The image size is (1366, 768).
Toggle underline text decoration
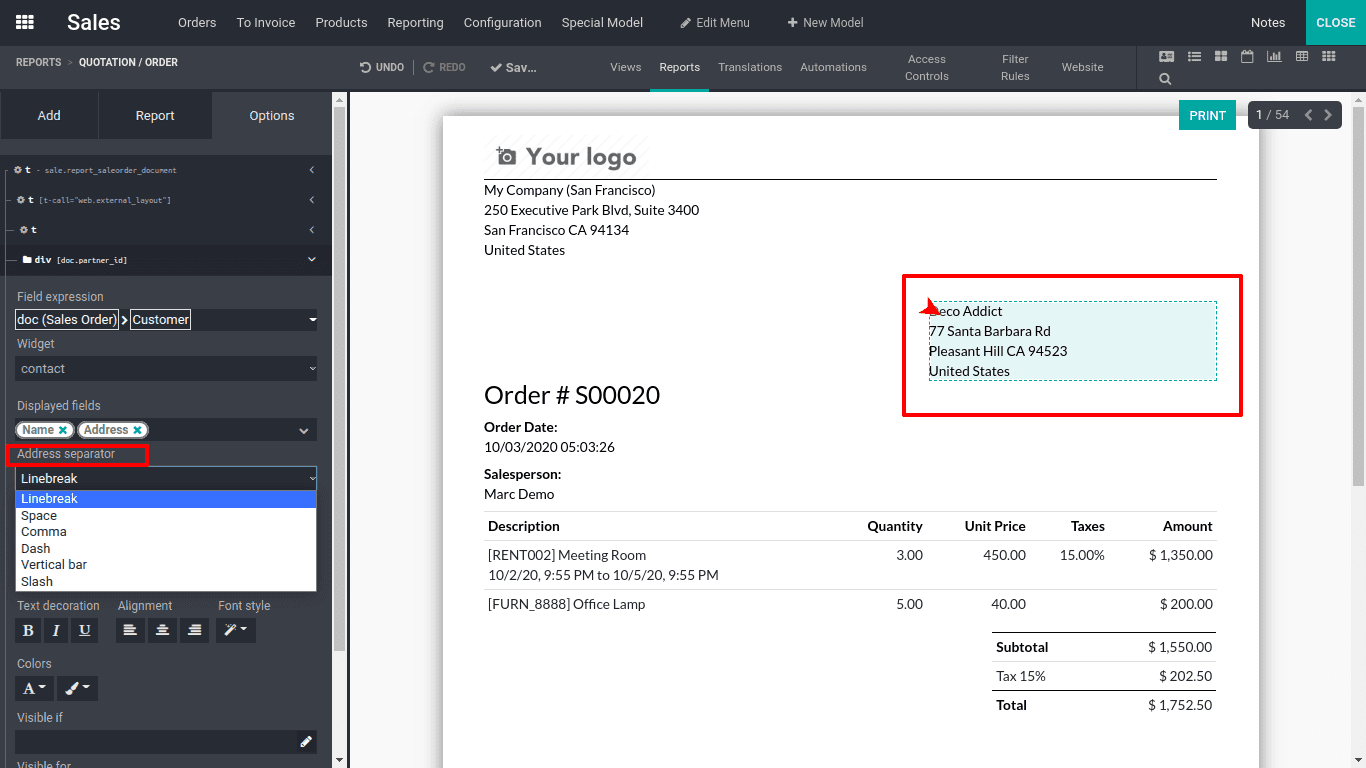[x=85, y=630]
